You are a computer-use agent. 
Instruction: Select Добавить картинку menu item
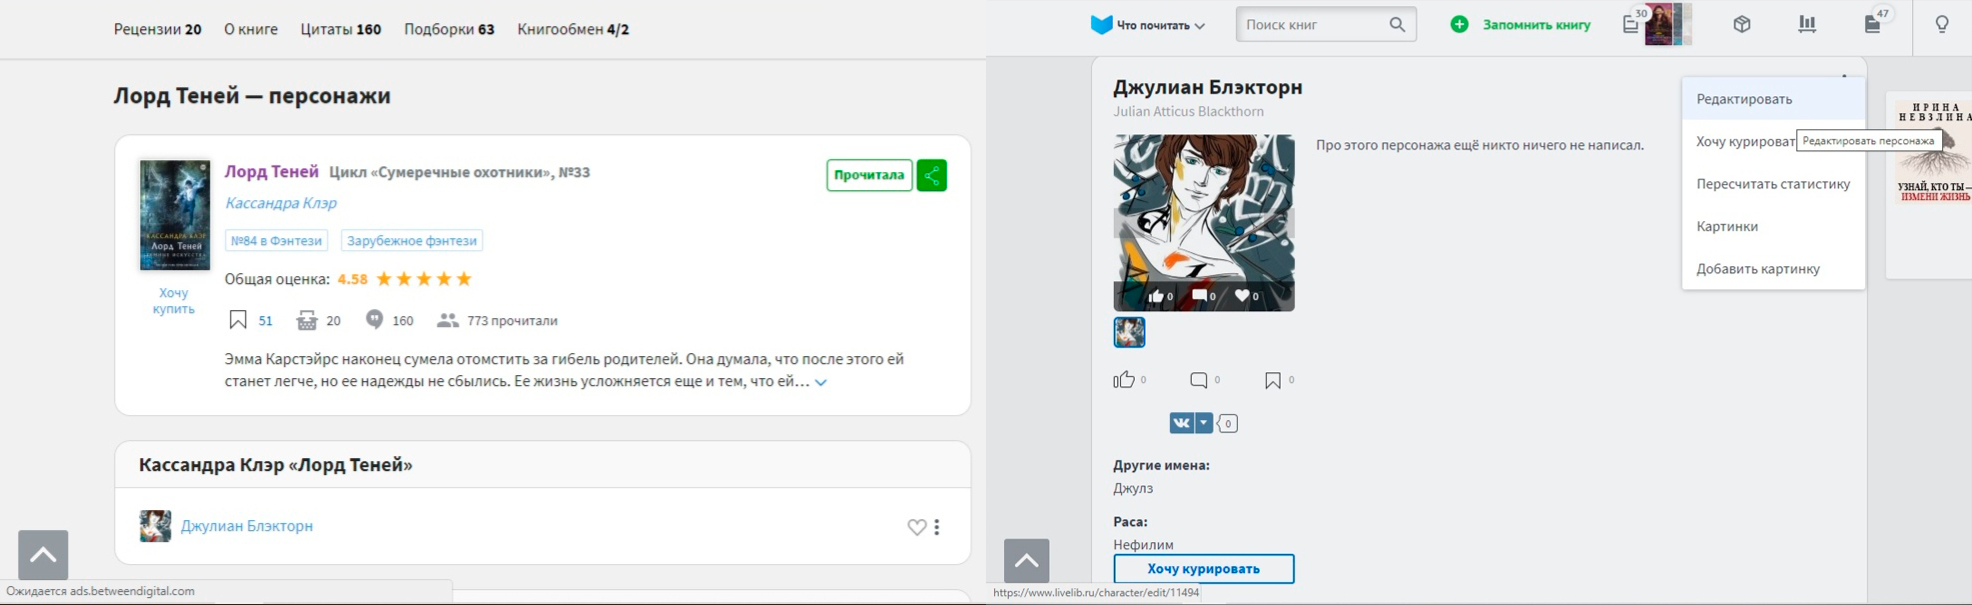click(1774, 268)
